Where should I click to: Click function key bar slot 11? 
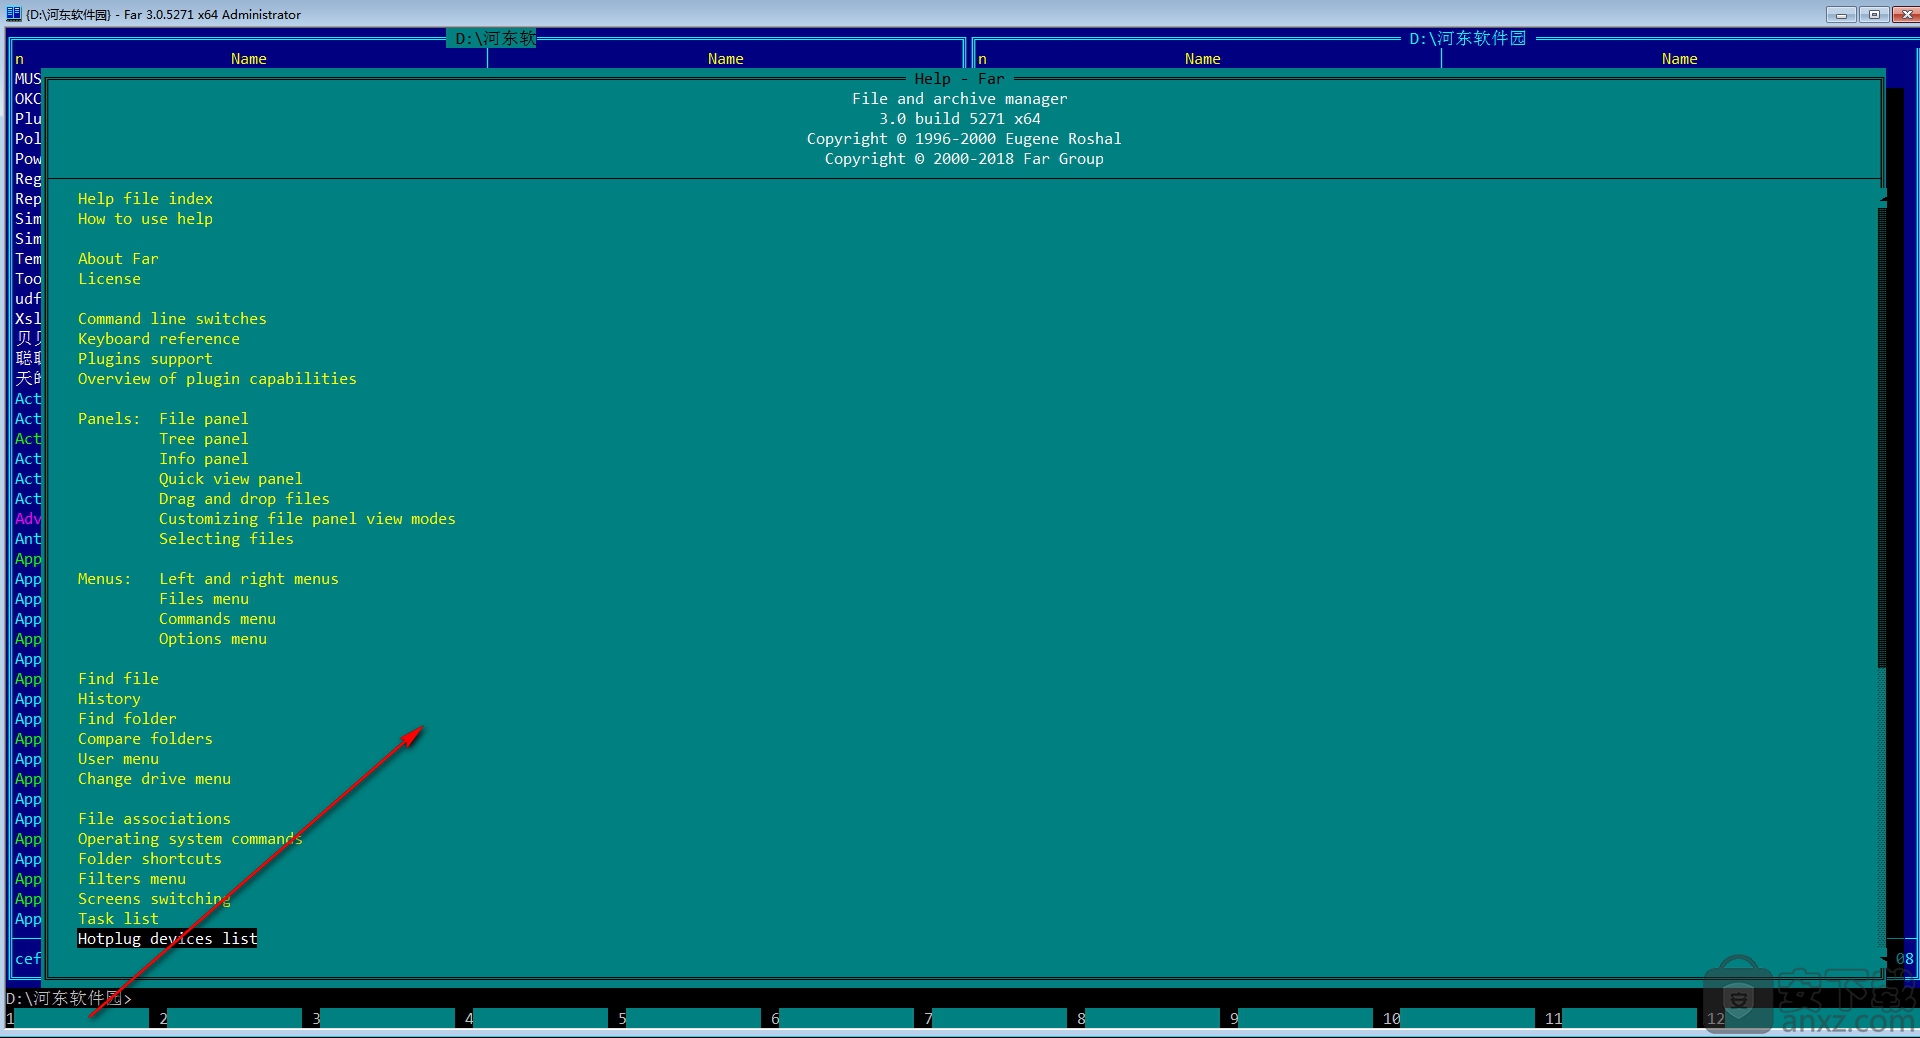1620,1018
